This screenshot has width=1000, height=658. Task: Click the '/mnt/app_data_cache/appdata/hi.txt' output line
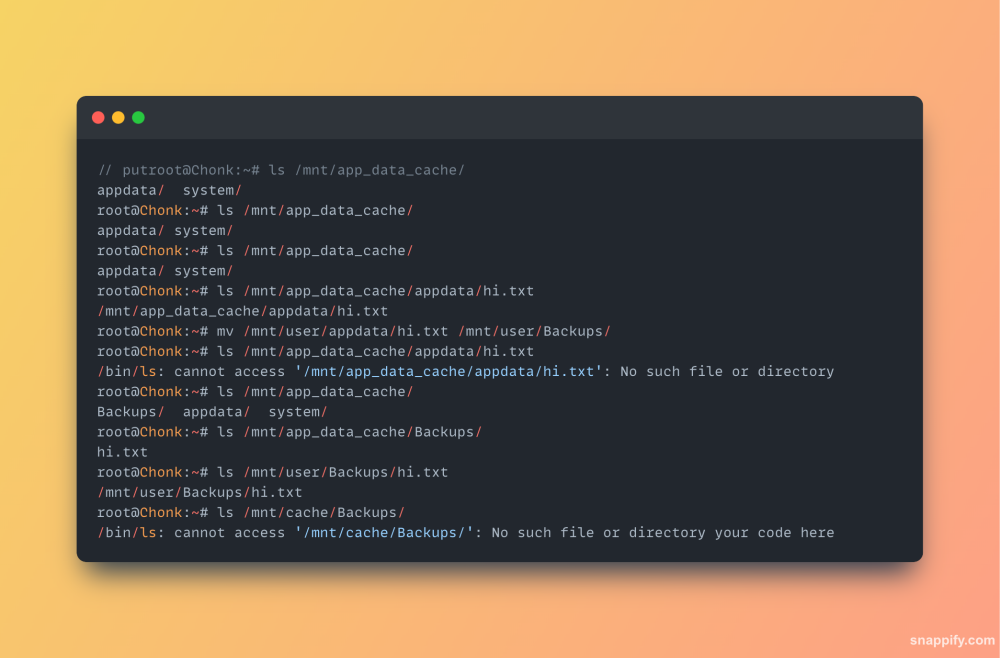point(242,311)
